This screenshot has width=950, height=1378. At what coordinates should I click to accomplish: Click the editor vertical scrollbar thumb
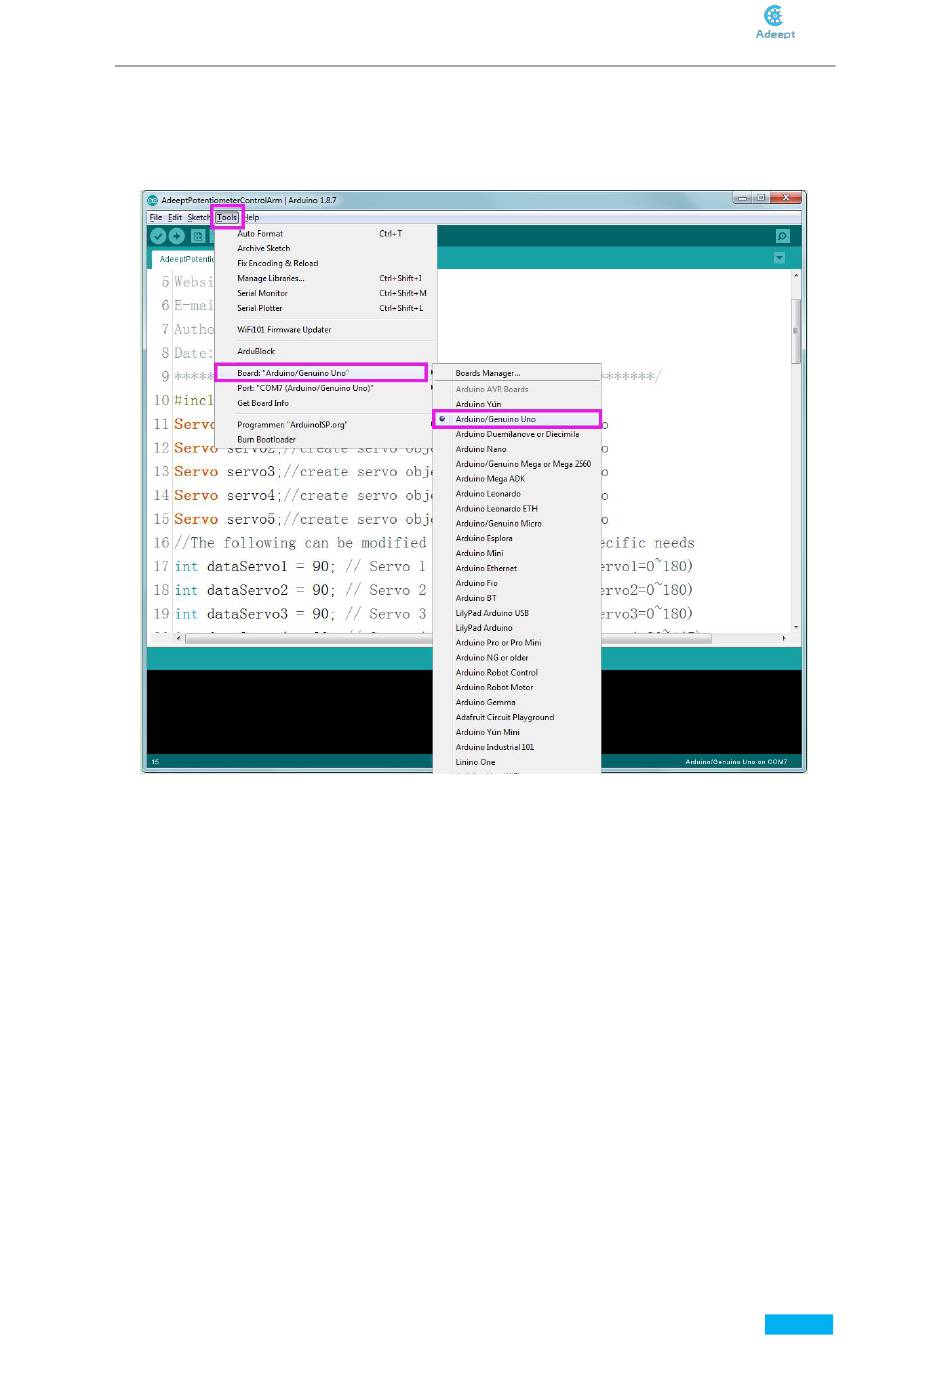pos(796,330)
